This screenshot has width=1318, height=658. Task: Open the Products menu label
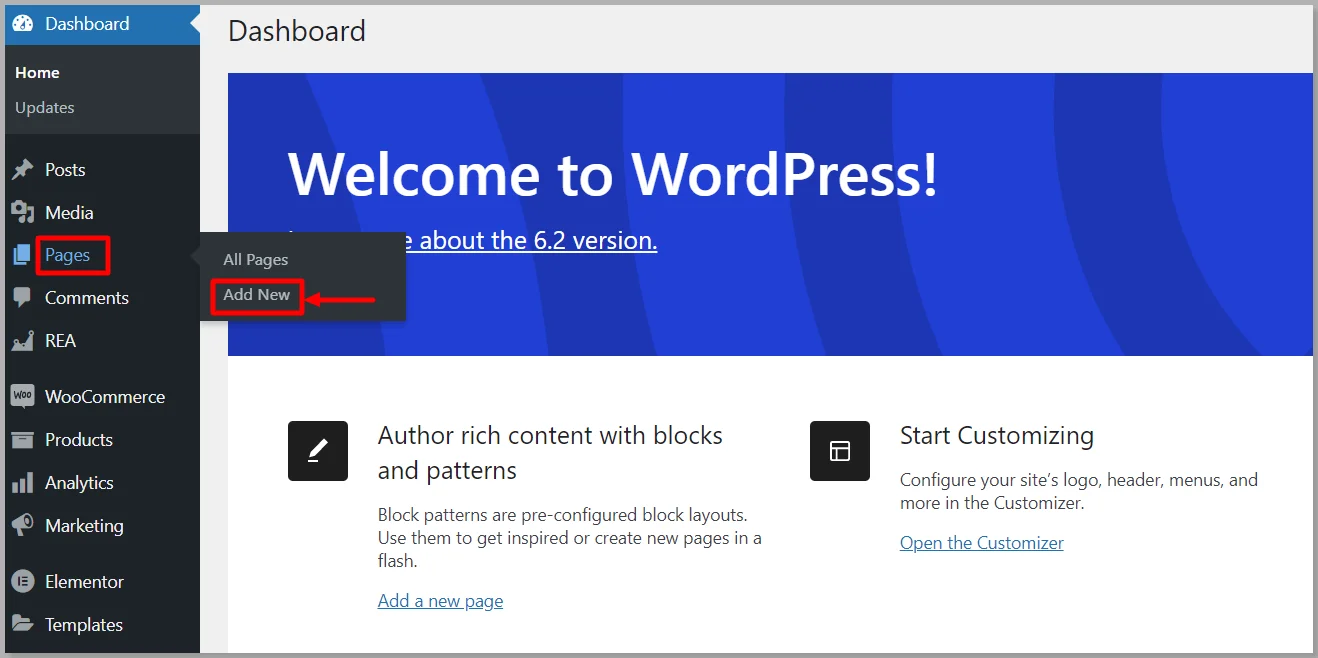[x=79, y=440]
